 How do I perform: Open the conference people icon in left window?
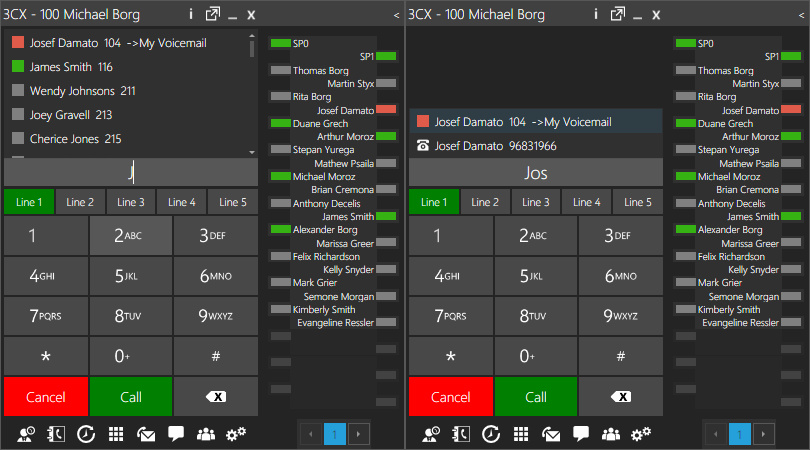point(206,434)
